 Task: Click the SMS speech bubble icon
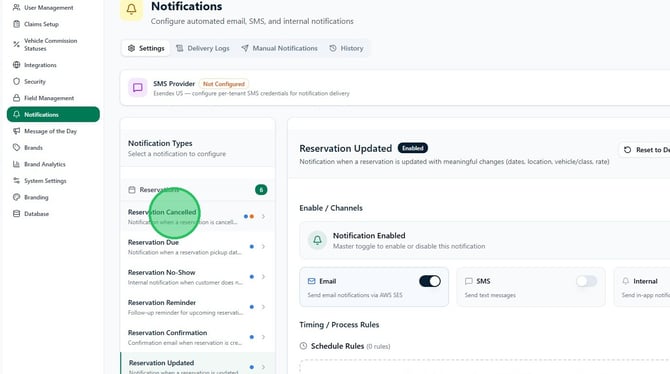(469, 281)
